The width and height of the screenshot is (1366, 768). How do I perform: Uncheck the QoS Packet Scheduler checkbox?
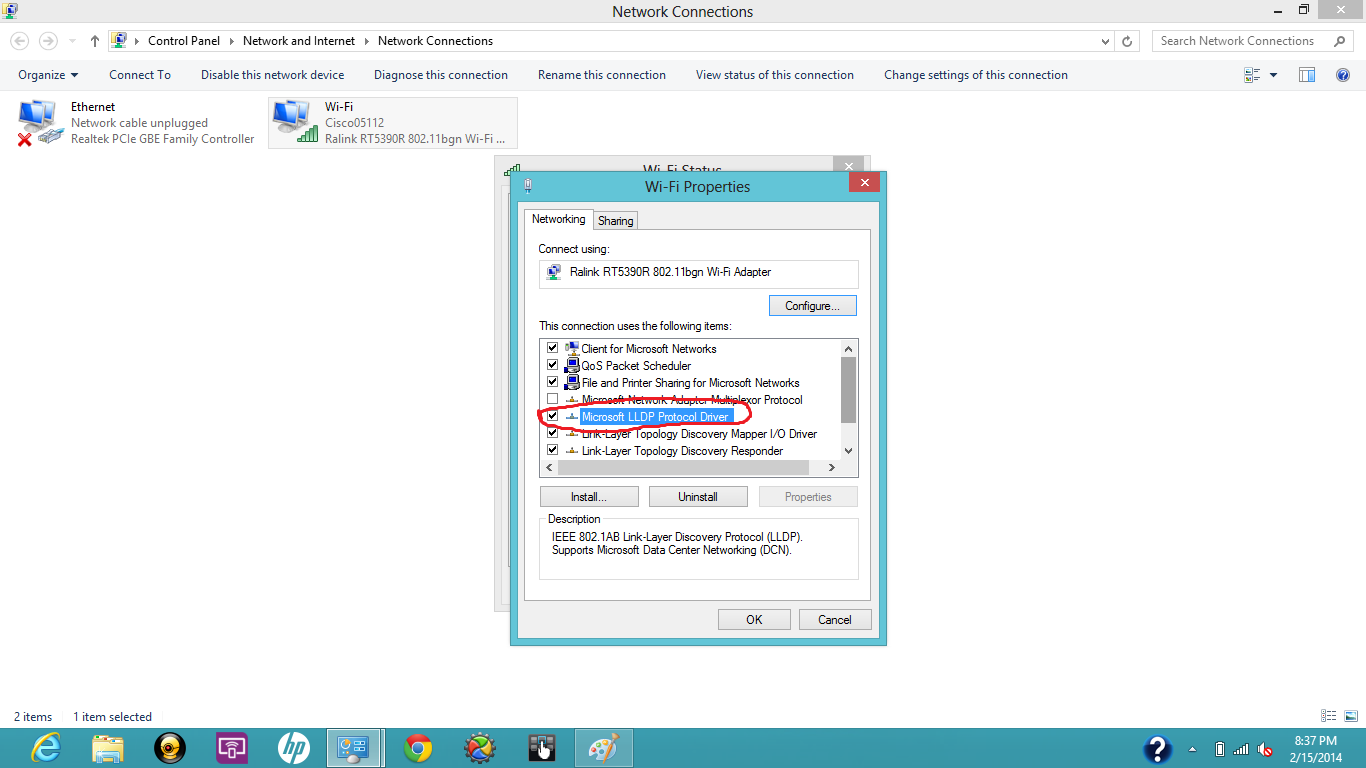pyautogui.click(x=552, y=365)
